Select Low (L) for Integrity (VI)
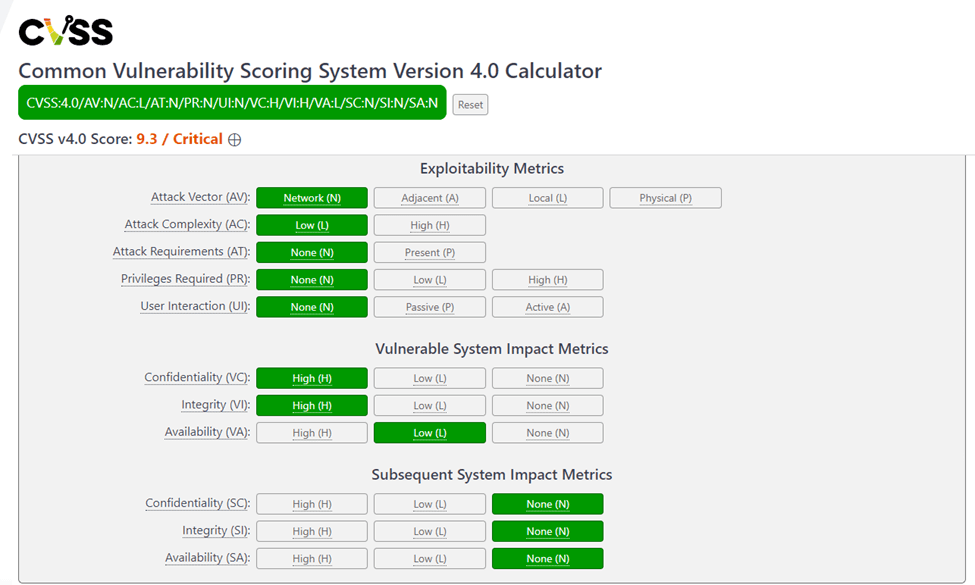Image resolution: width=975 pixels, height=585 pixels. [x=430, y=405]
